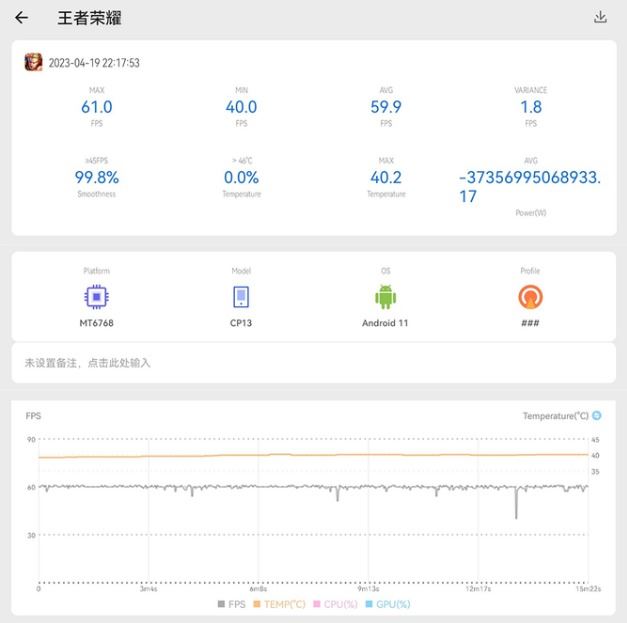
Task: Click the Android 11 OS label
Action: point(385,323)
